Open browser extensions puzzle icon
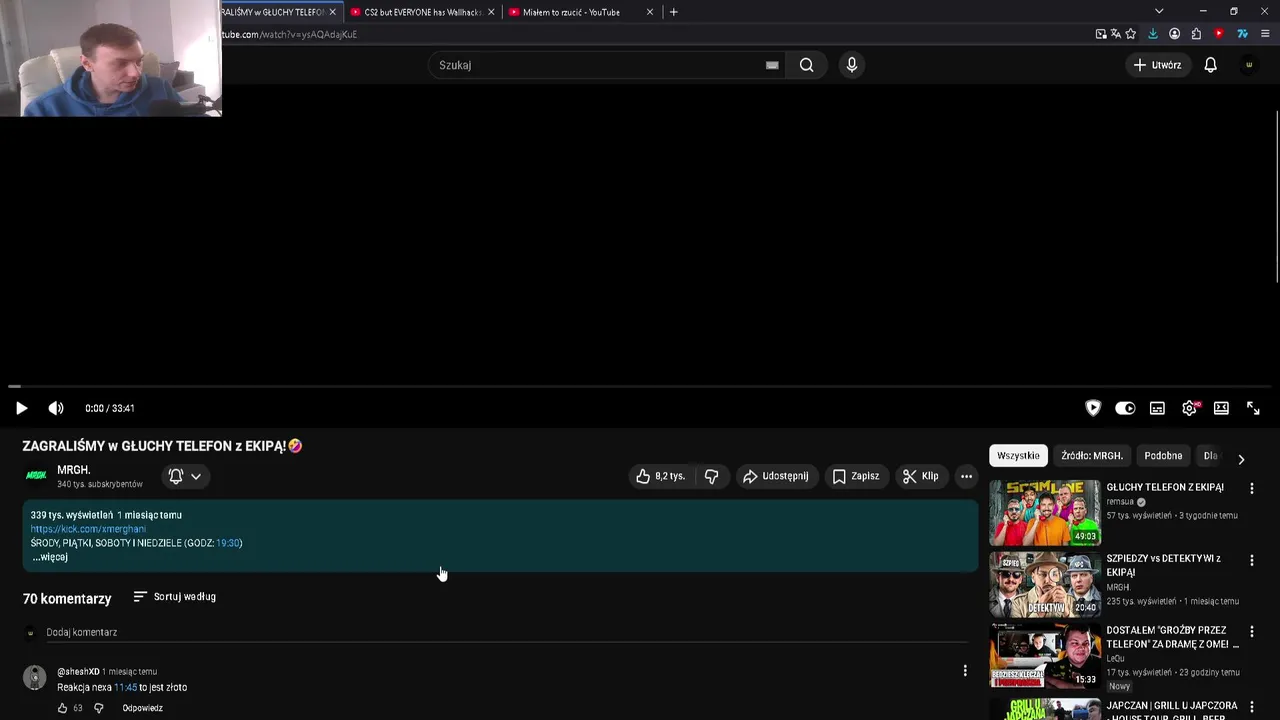This screenshot has width=1280, height=720. pos(1197,34)
